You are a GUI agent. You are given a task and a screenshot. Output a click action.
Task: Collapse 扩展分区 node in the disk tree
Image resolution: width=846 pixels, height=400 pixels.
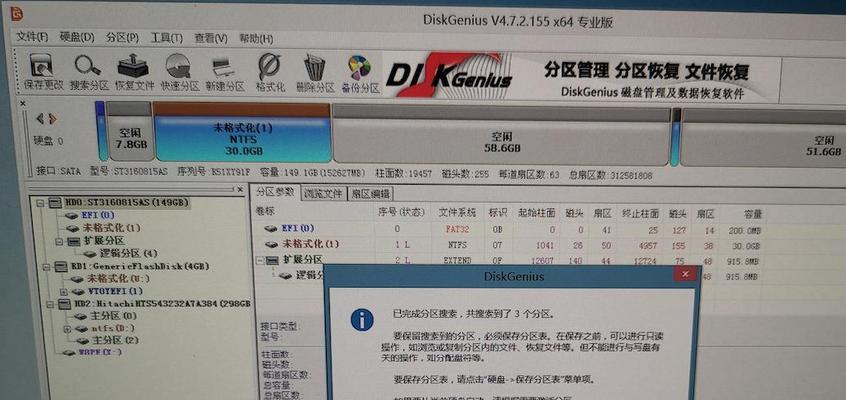59,241
